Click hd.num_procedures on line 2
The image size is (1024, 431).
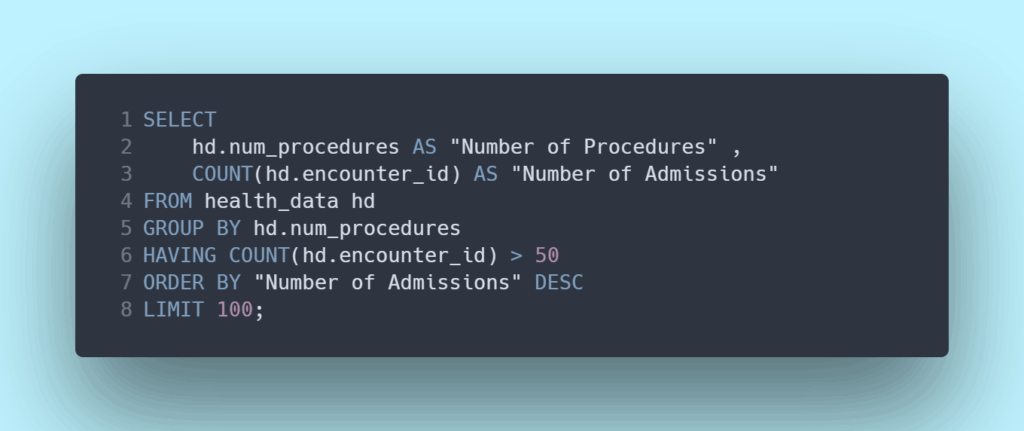pyautogui.click(x=296, y=147)
